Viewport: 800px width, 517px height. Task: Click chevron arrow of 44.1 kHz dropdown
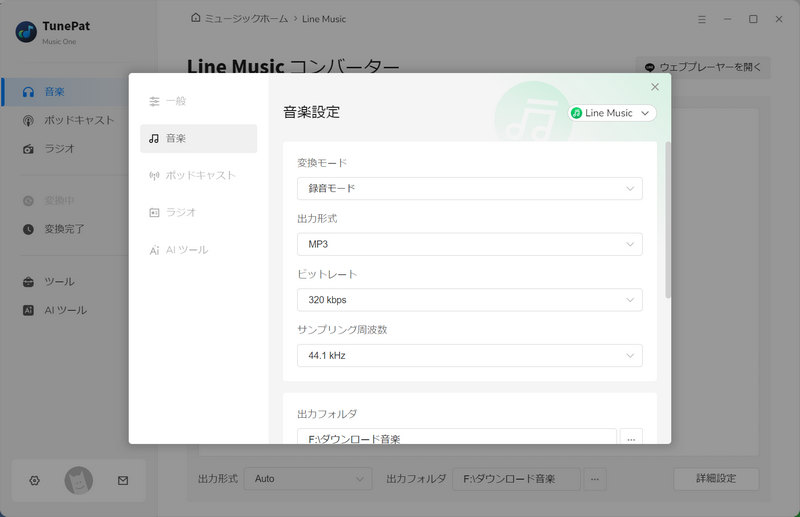point(630,356)
